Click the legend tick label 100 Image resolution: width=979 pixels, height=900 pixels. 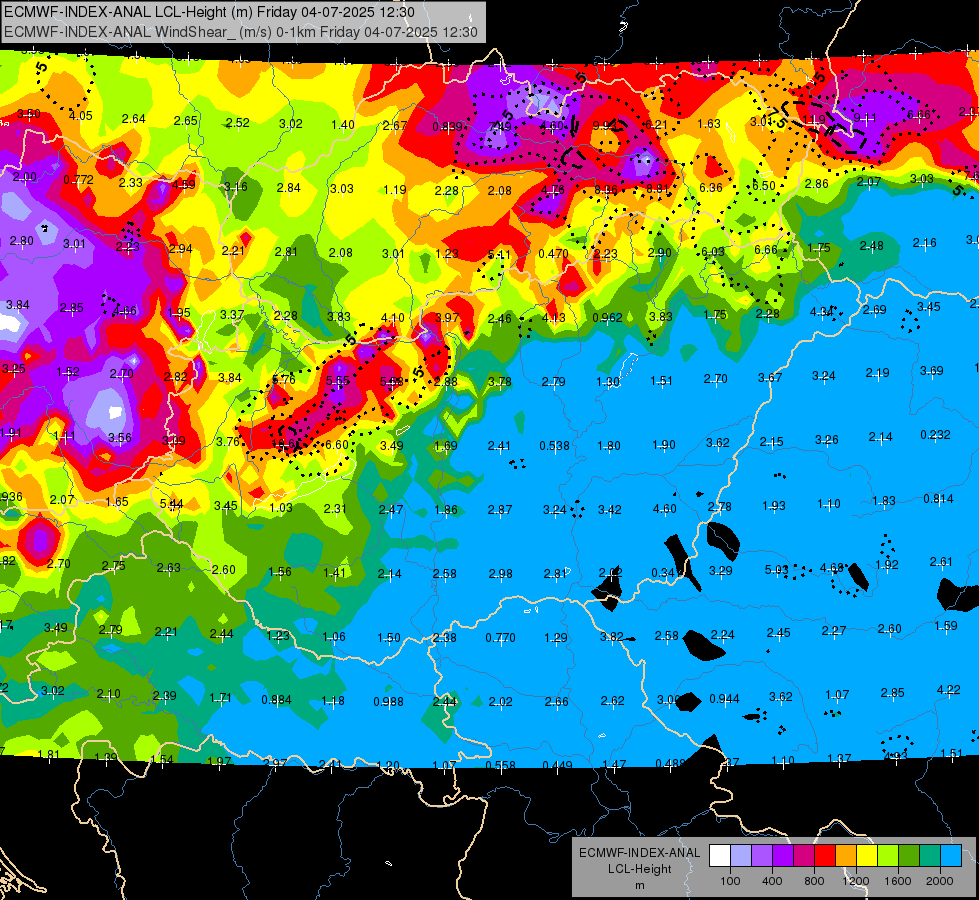[730, 881]
